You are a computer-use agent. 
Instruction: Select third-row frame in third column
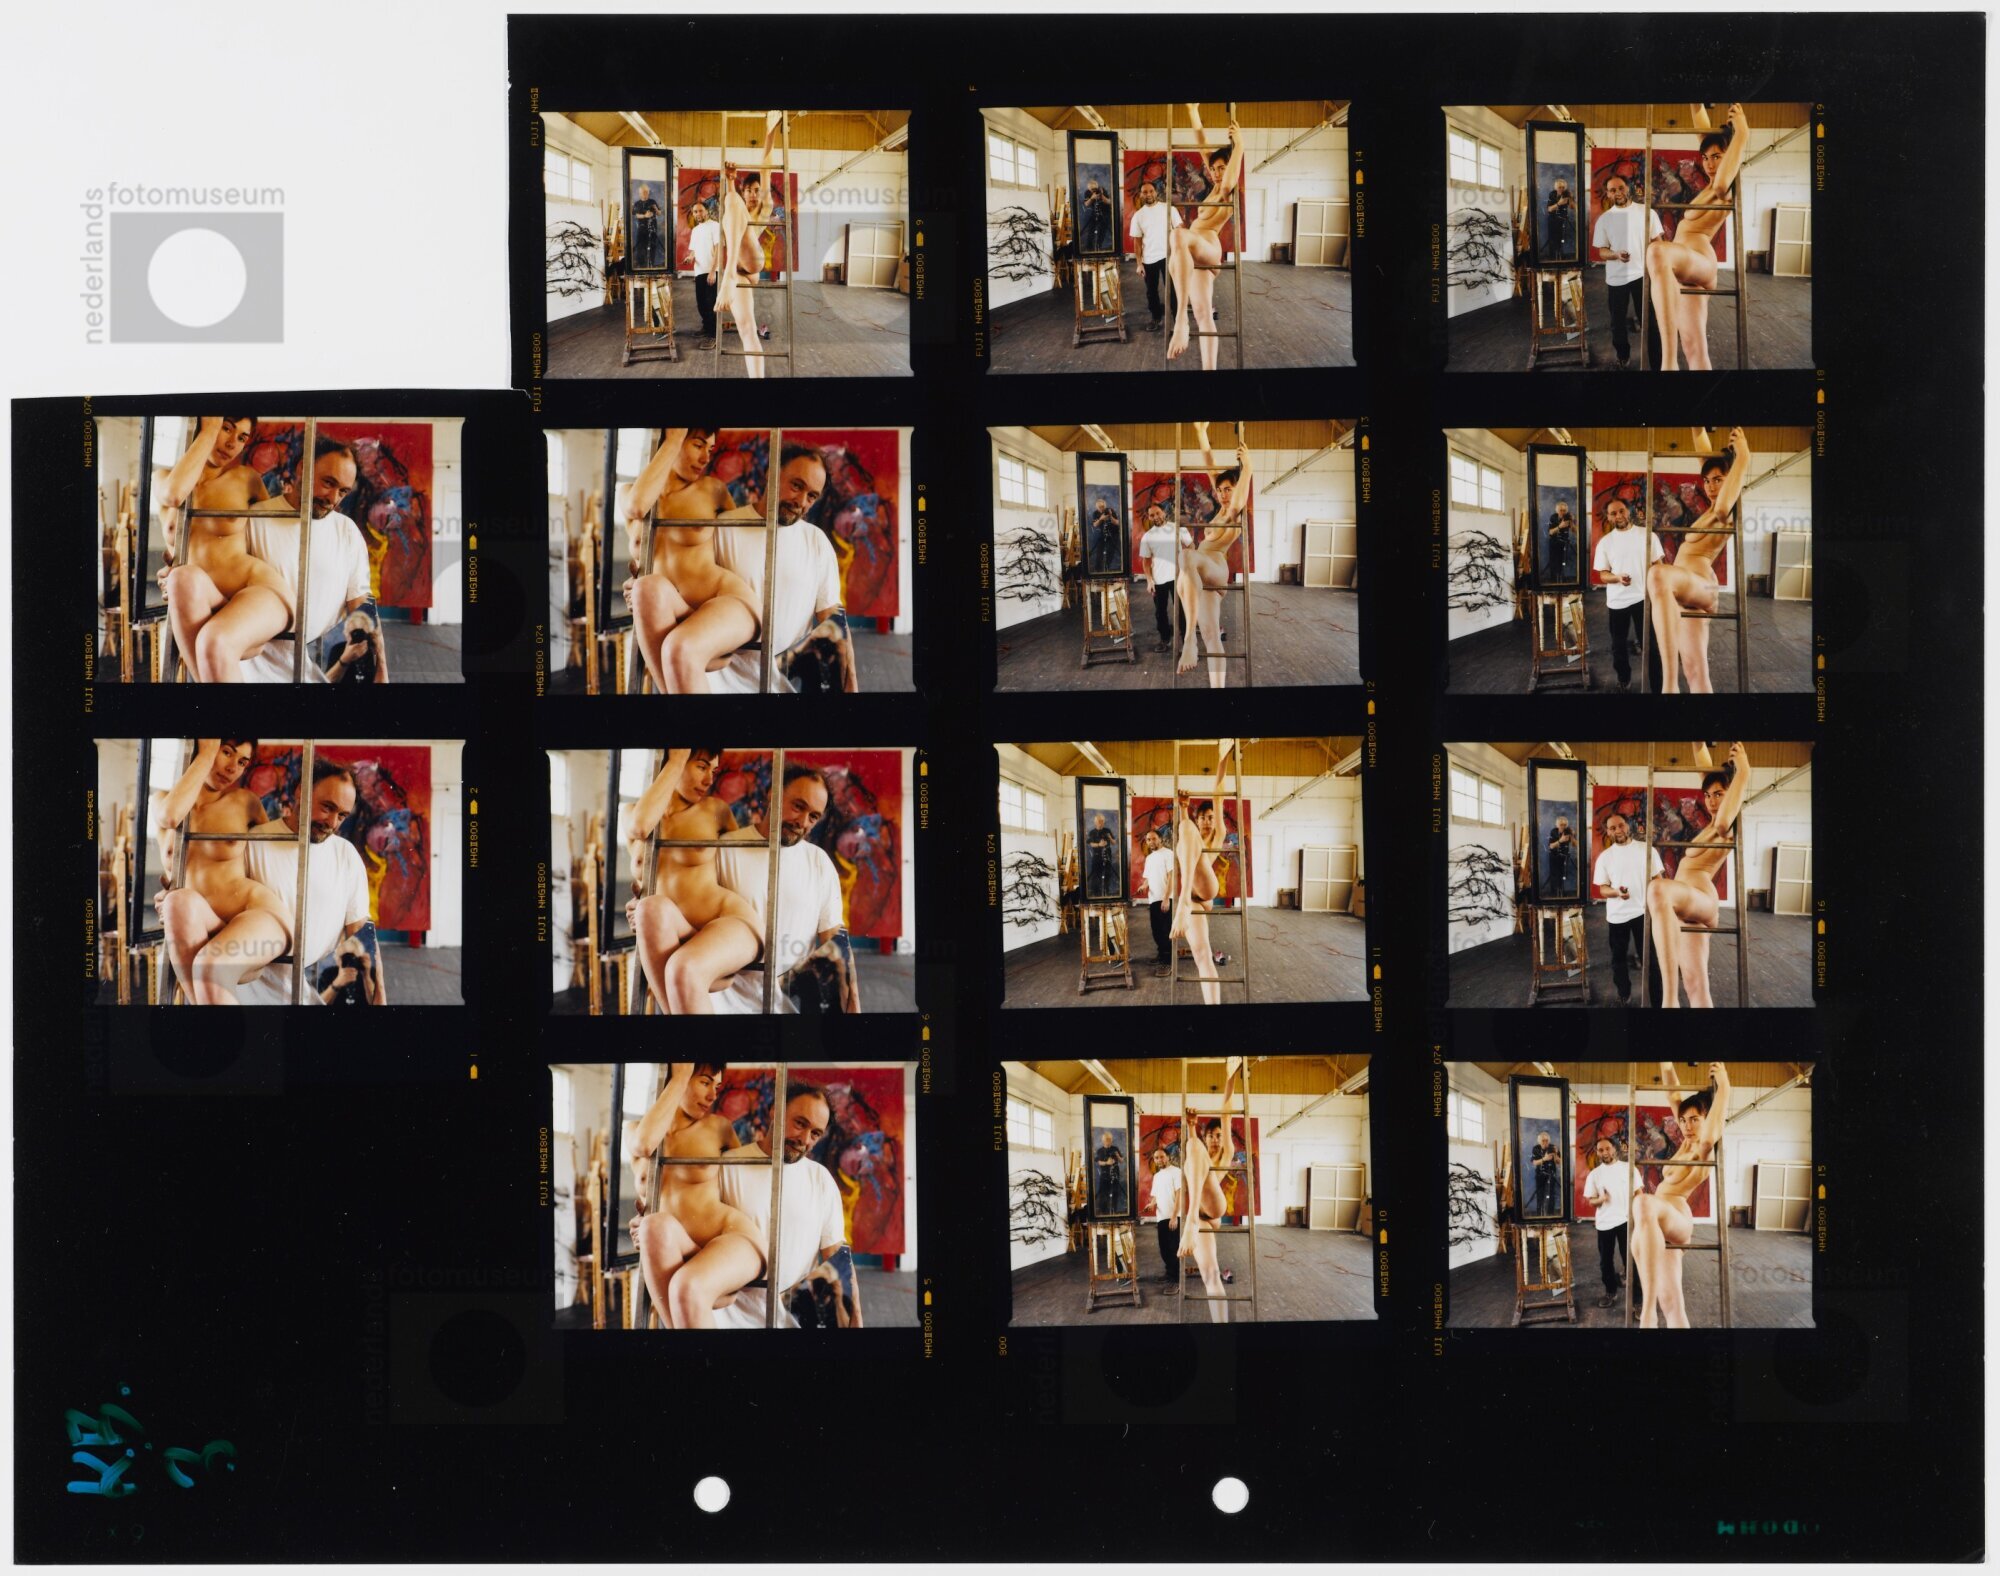coord(1183,872)
